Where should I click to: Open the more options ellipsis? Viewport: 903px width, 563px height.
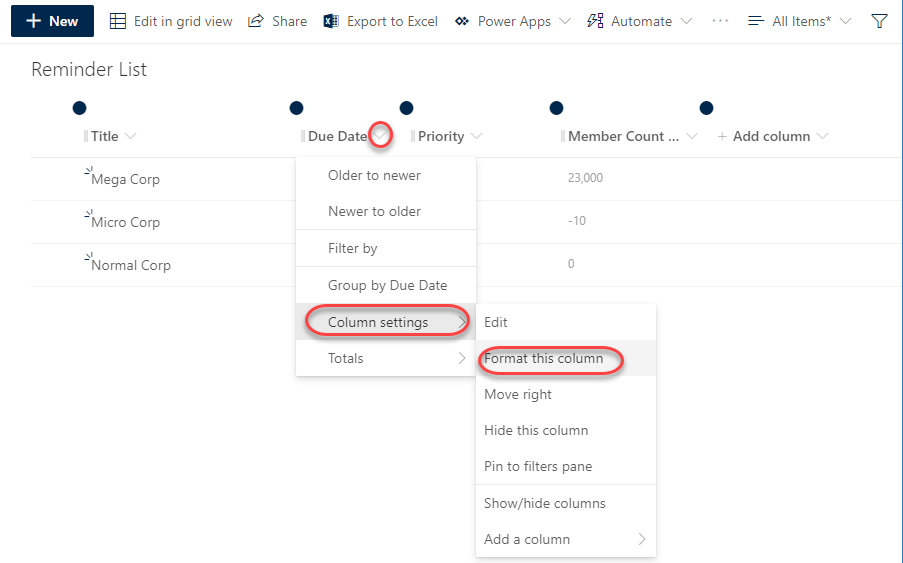(x=720, y=21)
